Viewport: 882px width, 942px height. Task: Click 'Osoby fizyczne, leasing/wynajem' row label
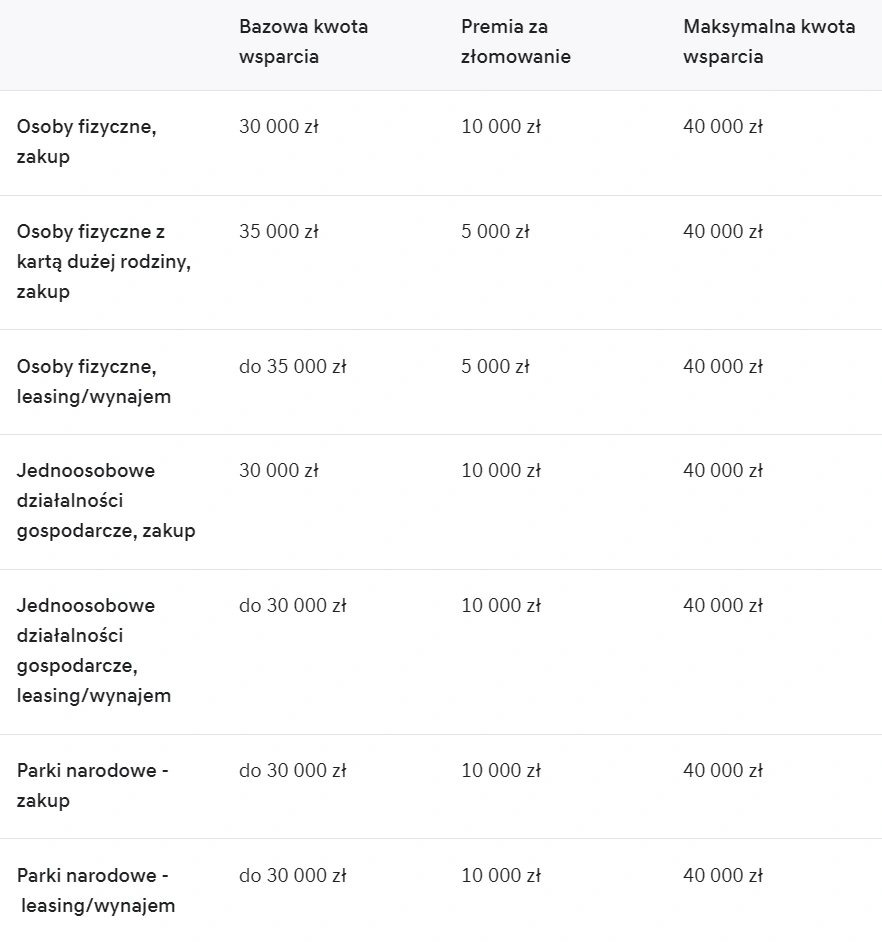[x=94, y=381]
